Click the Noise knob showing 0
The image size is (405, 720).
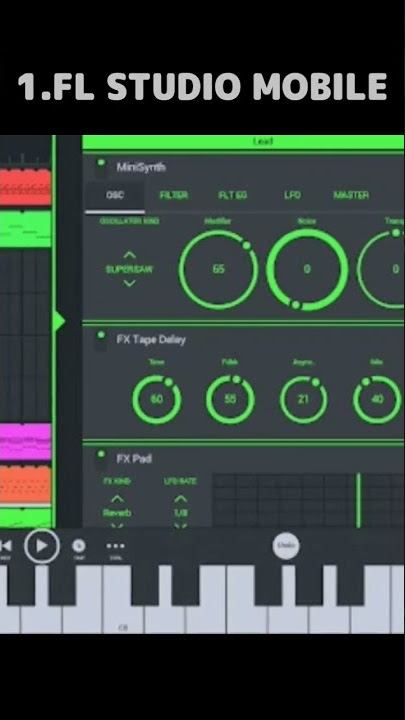pos(307,270)
